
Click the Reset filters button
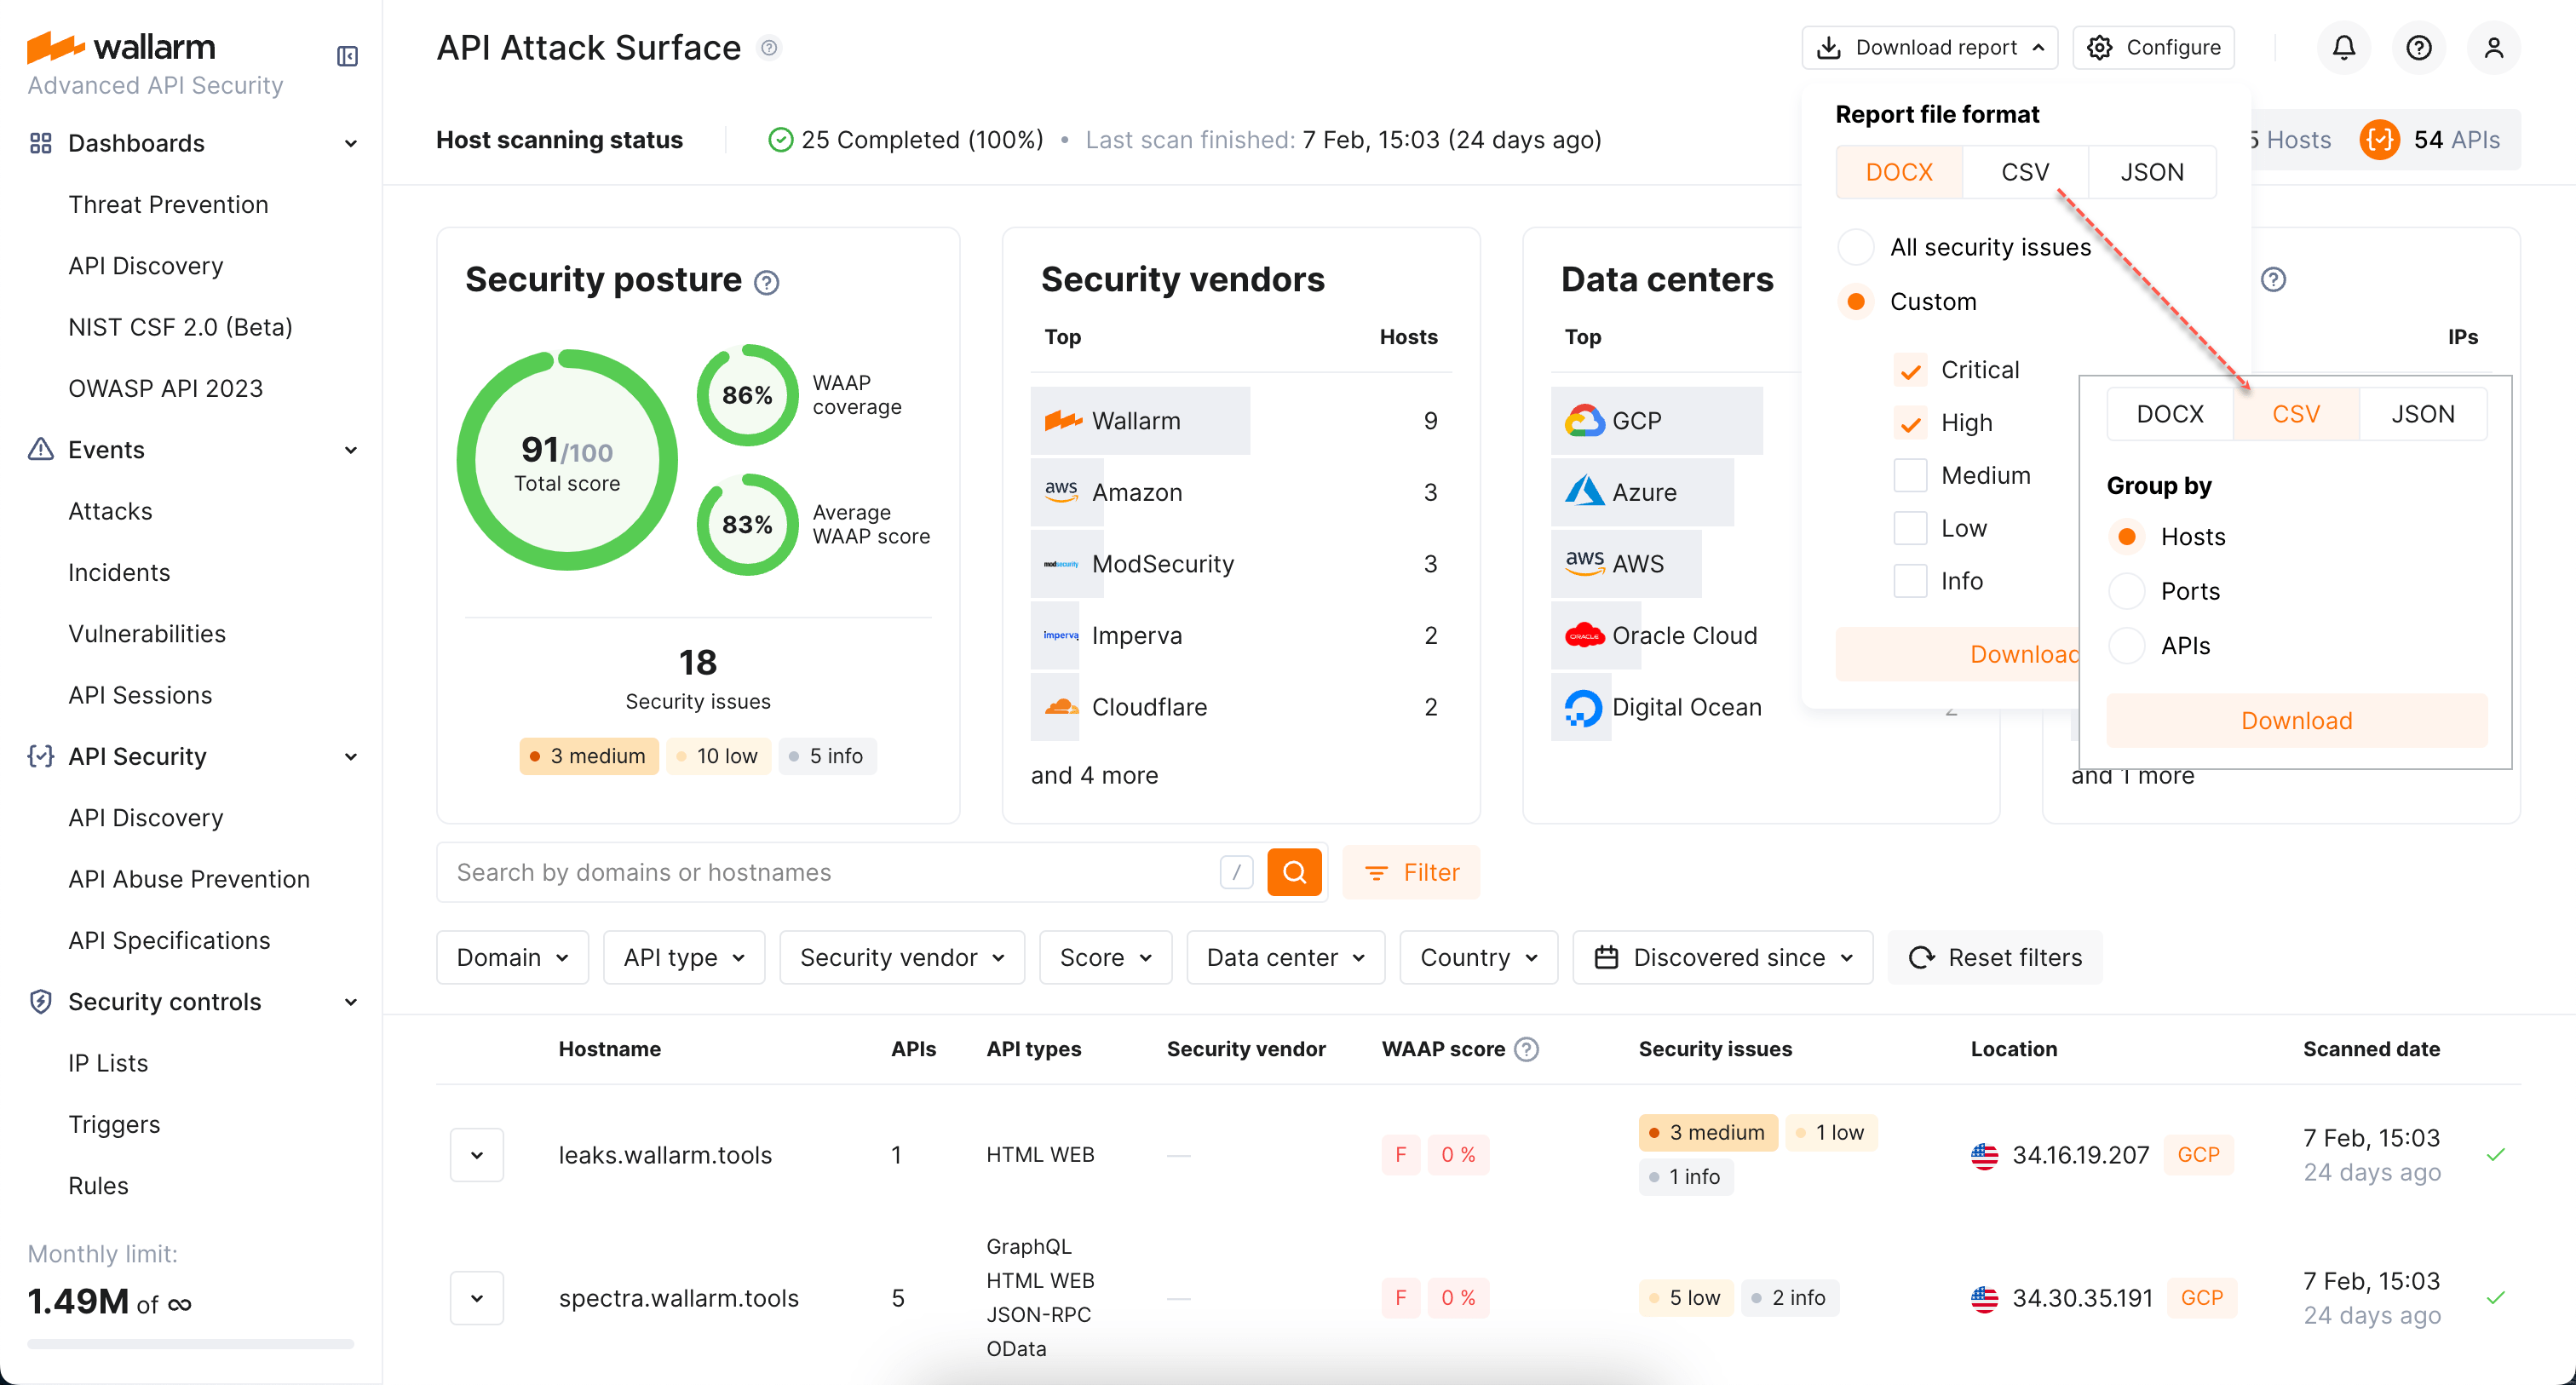point(1995,957)
